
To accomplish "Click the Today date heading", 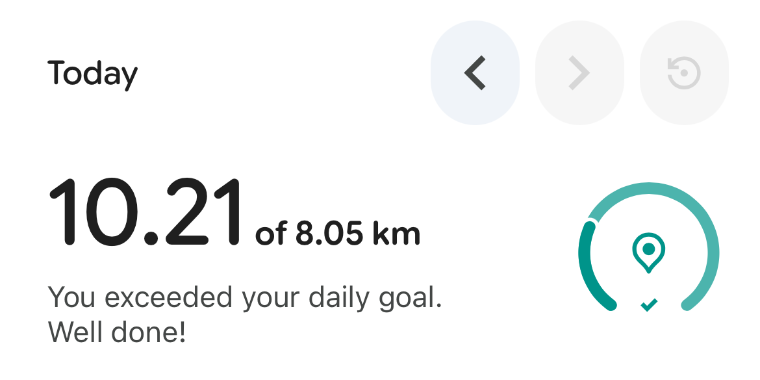I will (93, 74).
